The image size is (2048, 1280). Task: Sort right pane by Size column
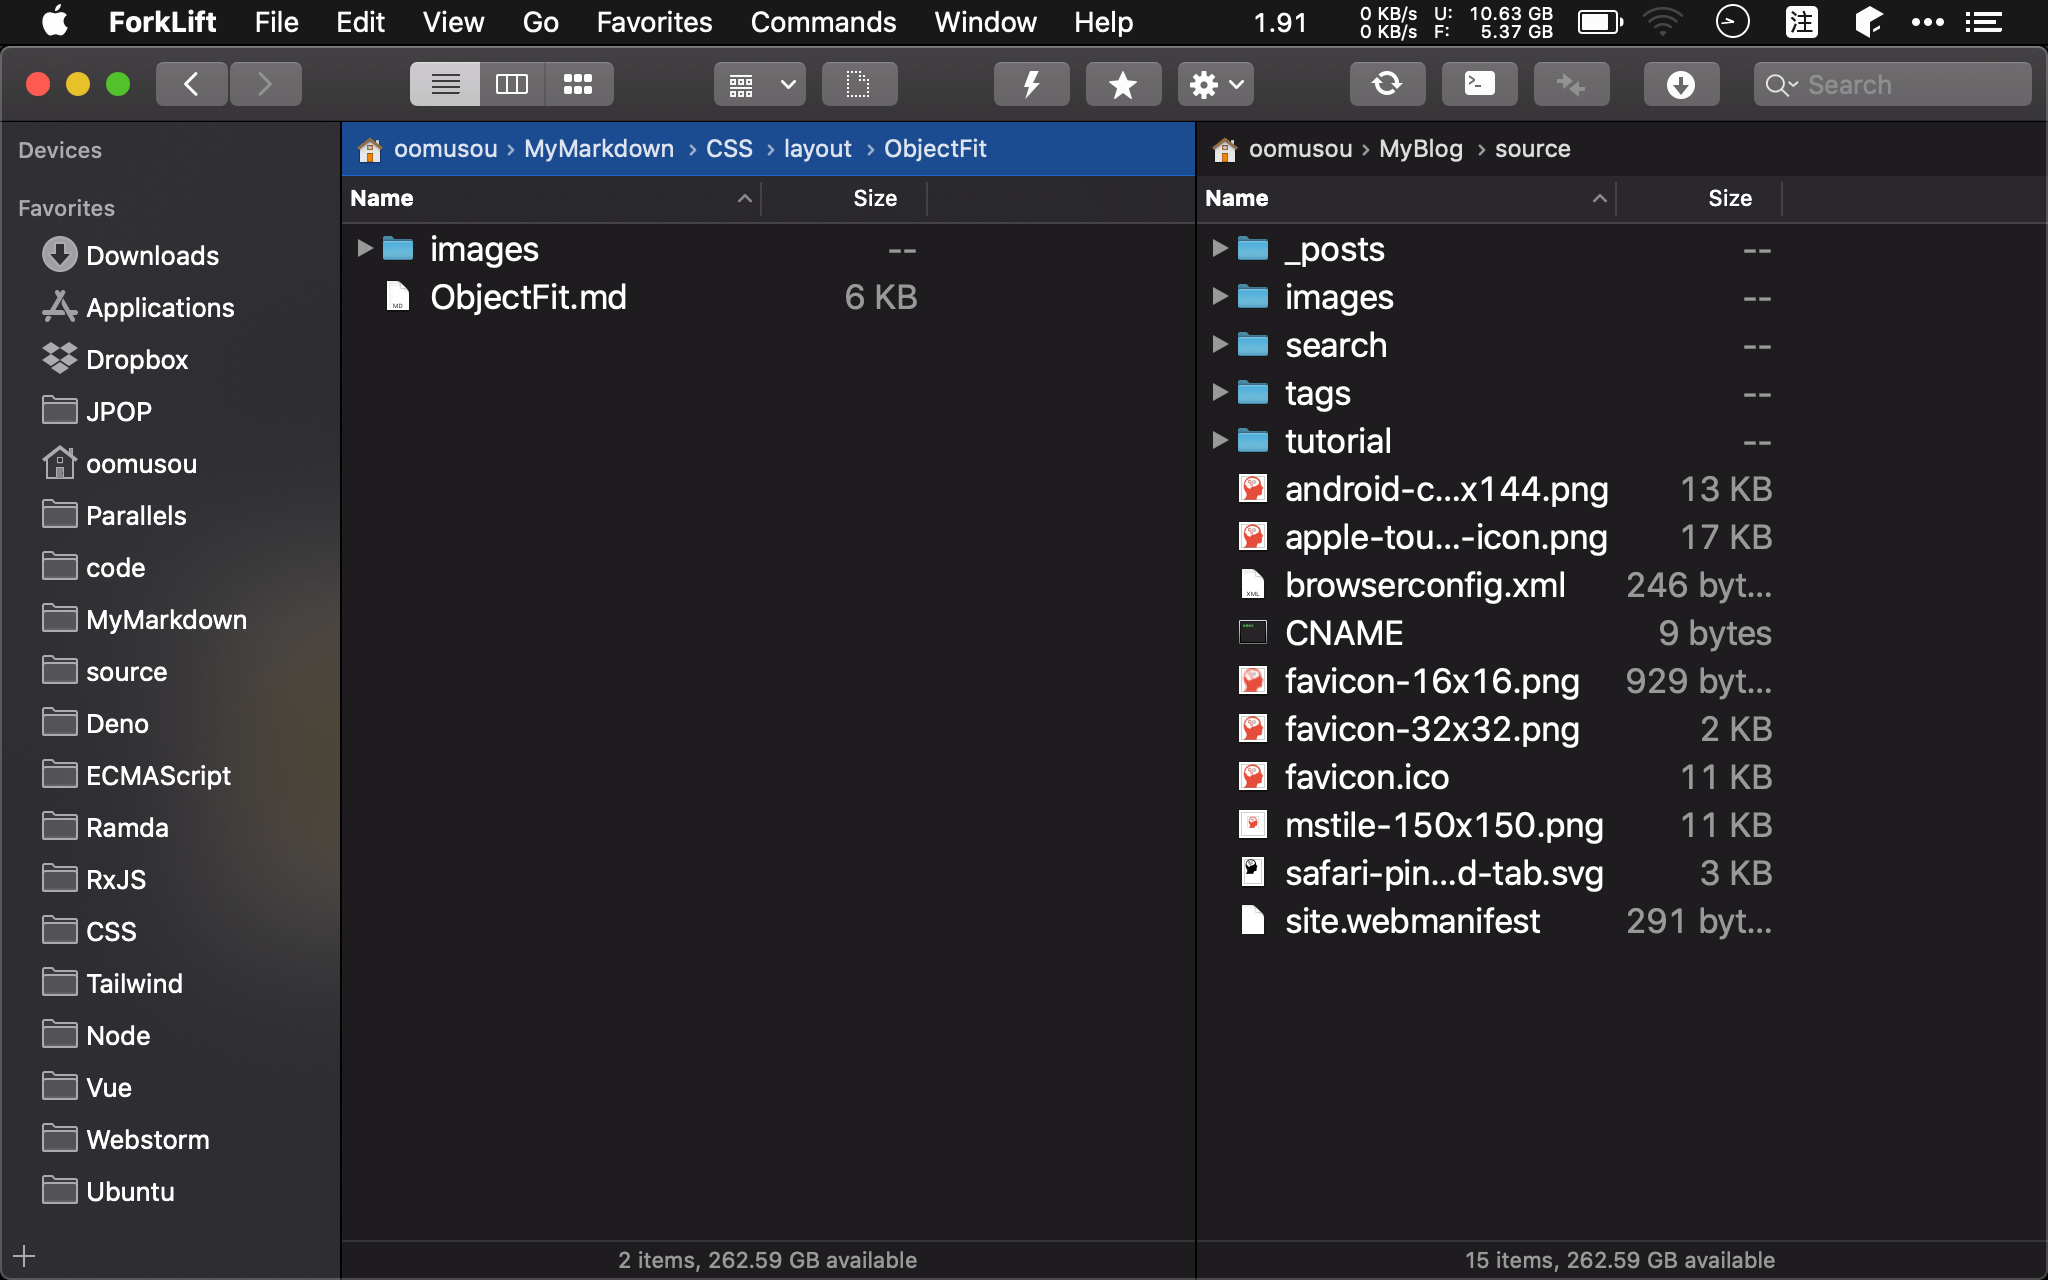click(1699, 198)
